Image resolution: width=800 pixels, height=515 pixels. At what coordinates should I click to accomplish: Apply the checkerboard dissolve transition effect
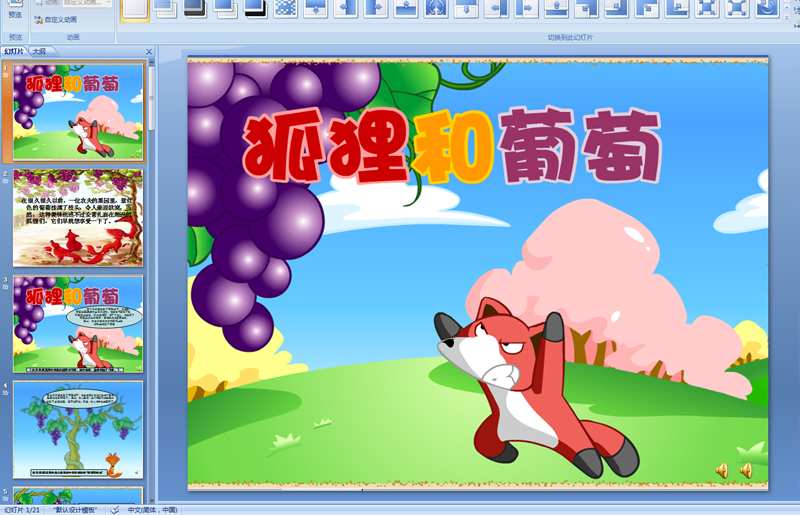pyautogui.click(x=285, y=9)
